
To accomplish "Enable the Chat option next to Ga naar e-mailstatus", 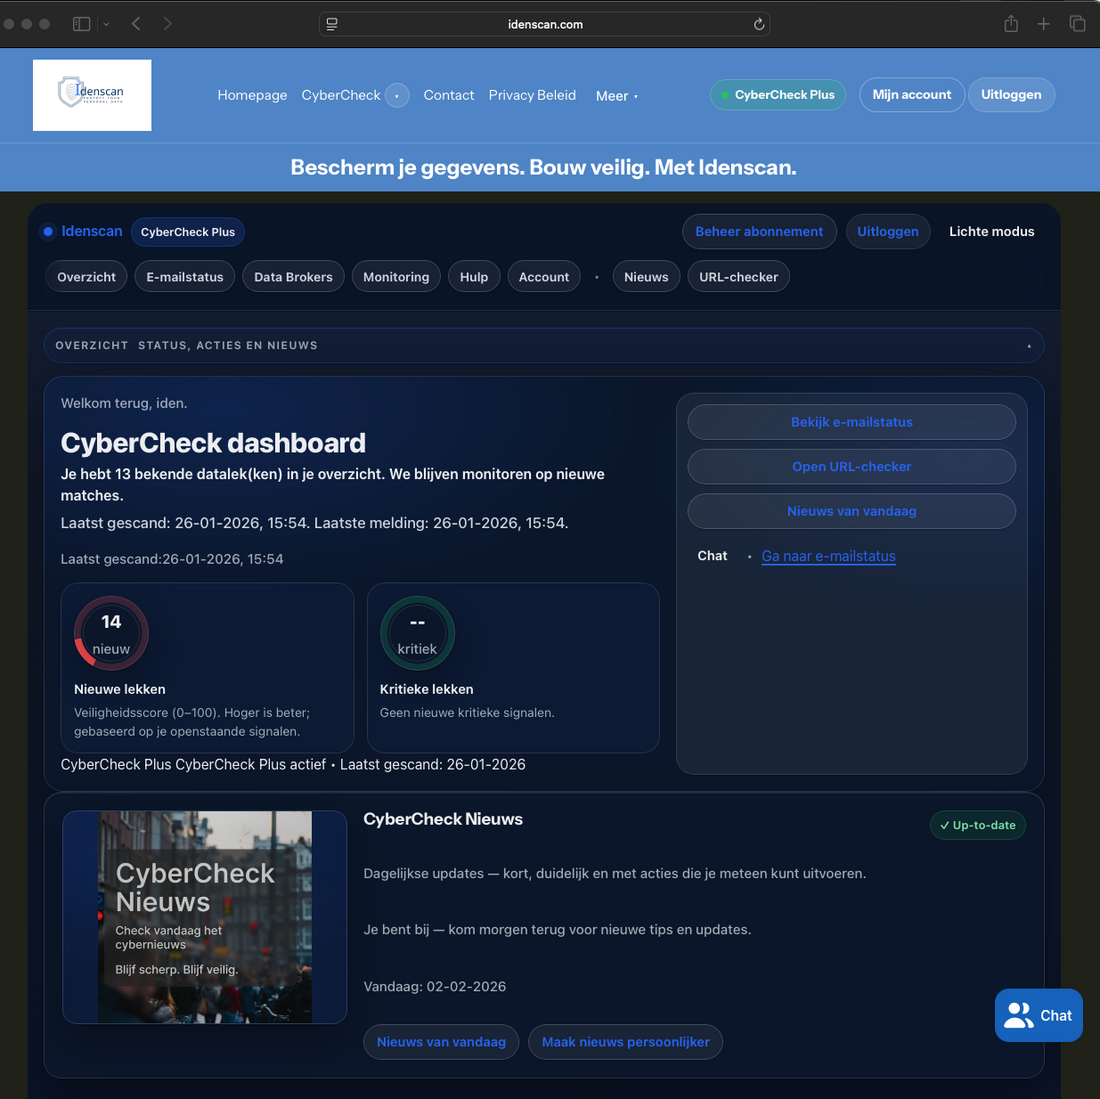I will coord(712,556).
